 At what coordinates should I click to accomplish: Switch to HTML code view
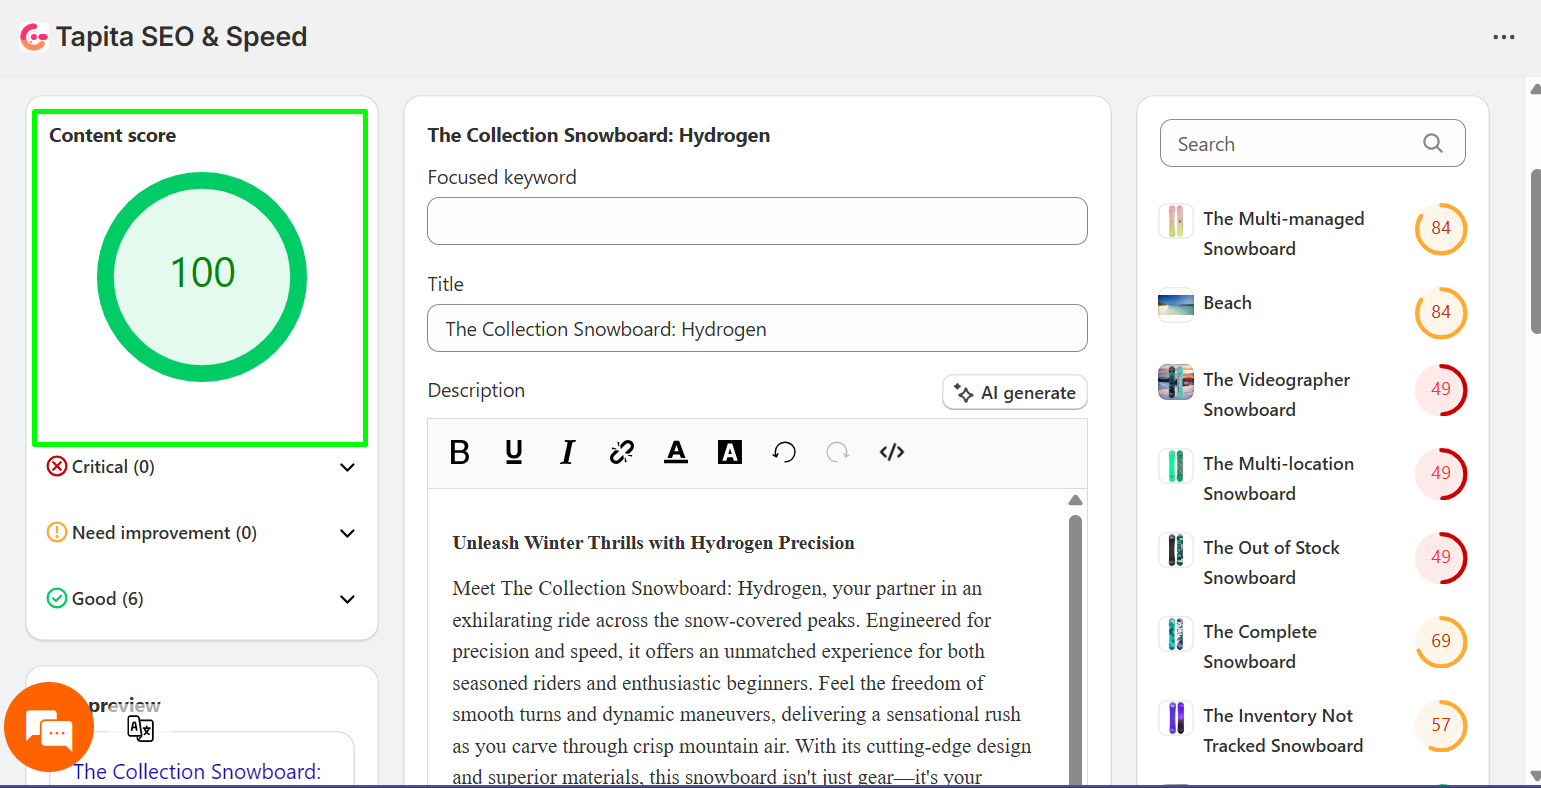(x=891, y=452)
